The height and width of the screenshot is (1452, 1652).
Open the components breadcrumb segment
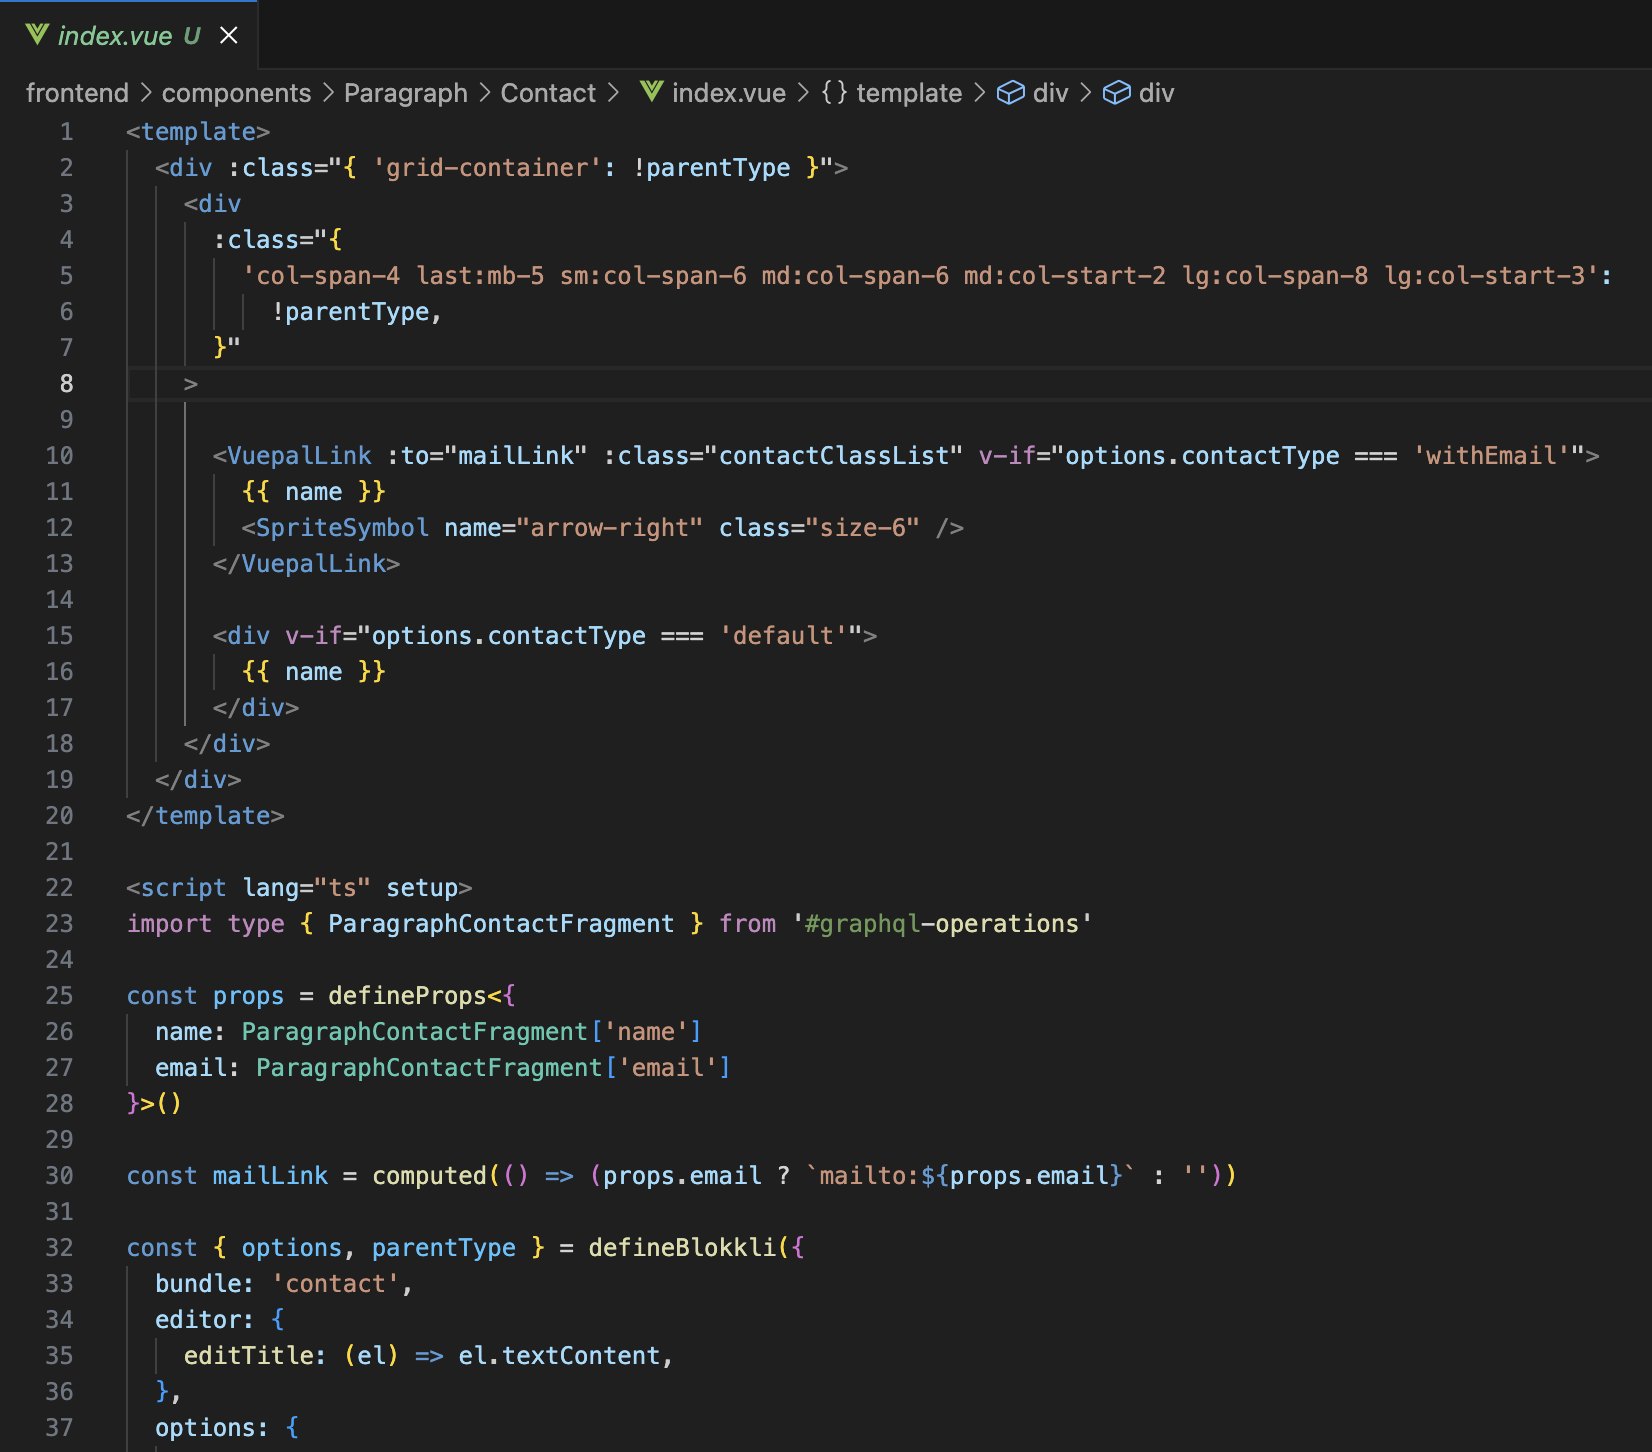click(x=236, y=93)
